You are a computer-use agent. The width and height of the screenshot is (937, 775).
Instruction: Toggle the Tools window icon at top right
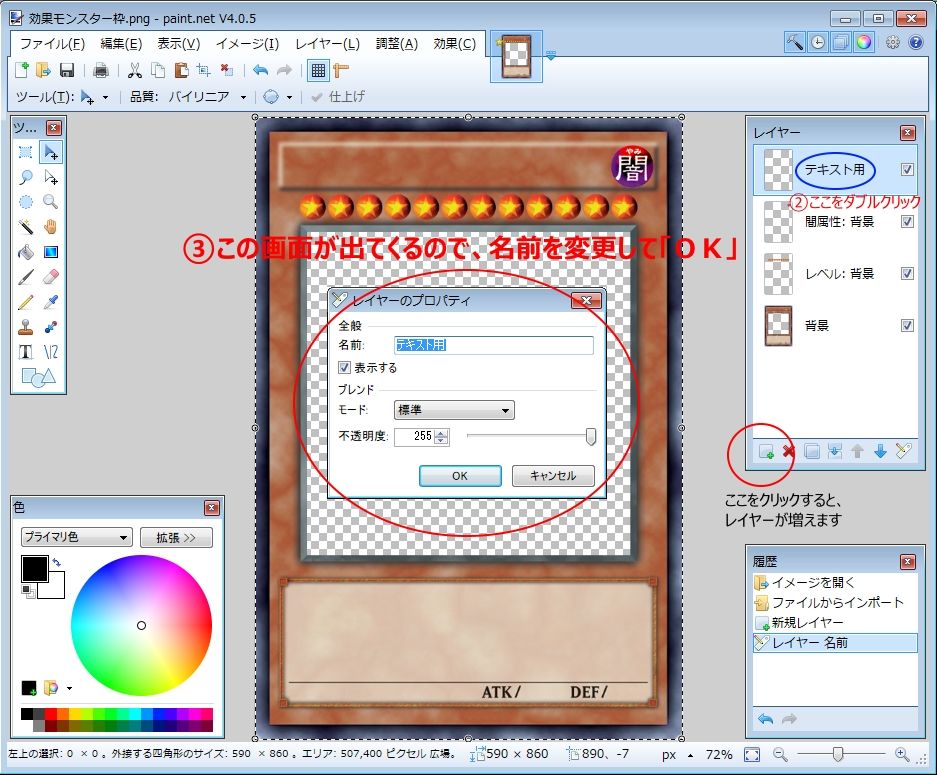(795, 42)
